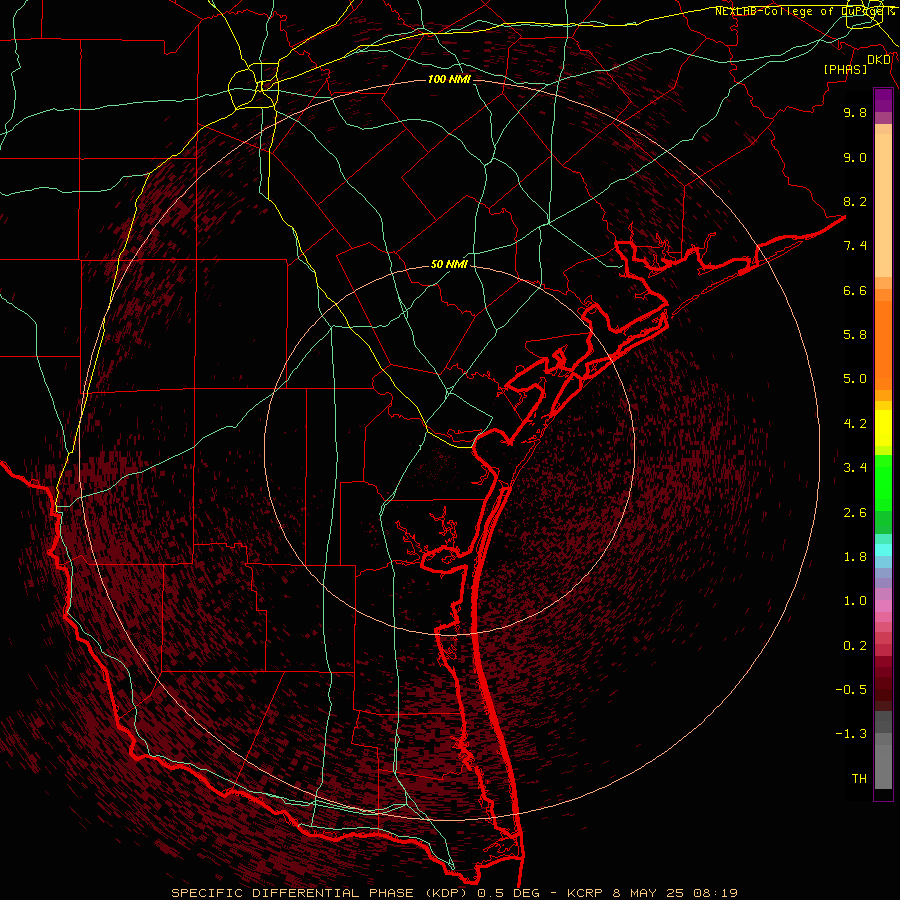
Task: Click the pink segment of the color scale
Action: pos(883,606)
